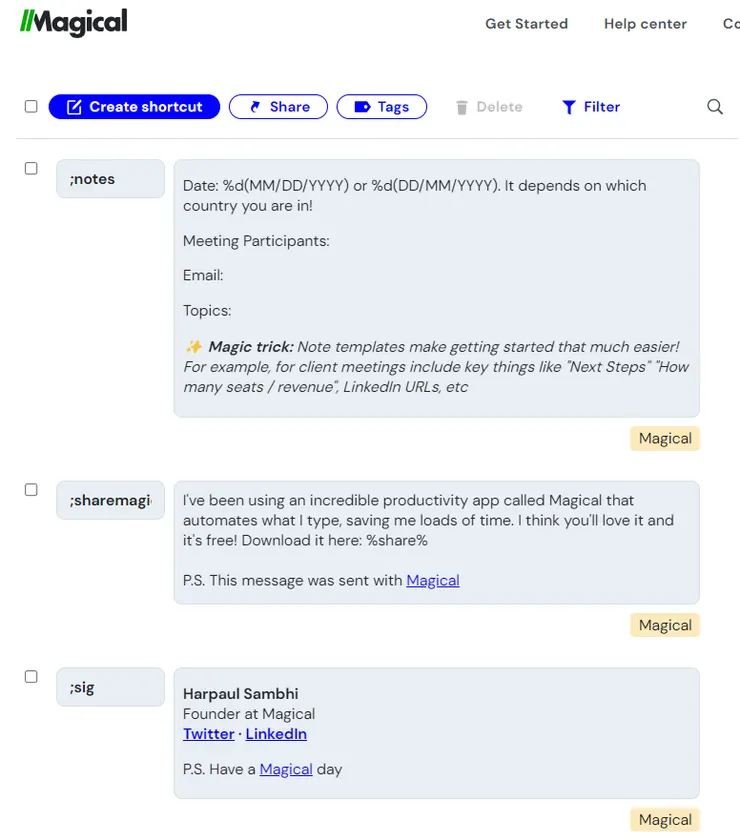
Task: Select the ;notes shortcut name field
Action: pyautogui.click(x=110, y=178)
